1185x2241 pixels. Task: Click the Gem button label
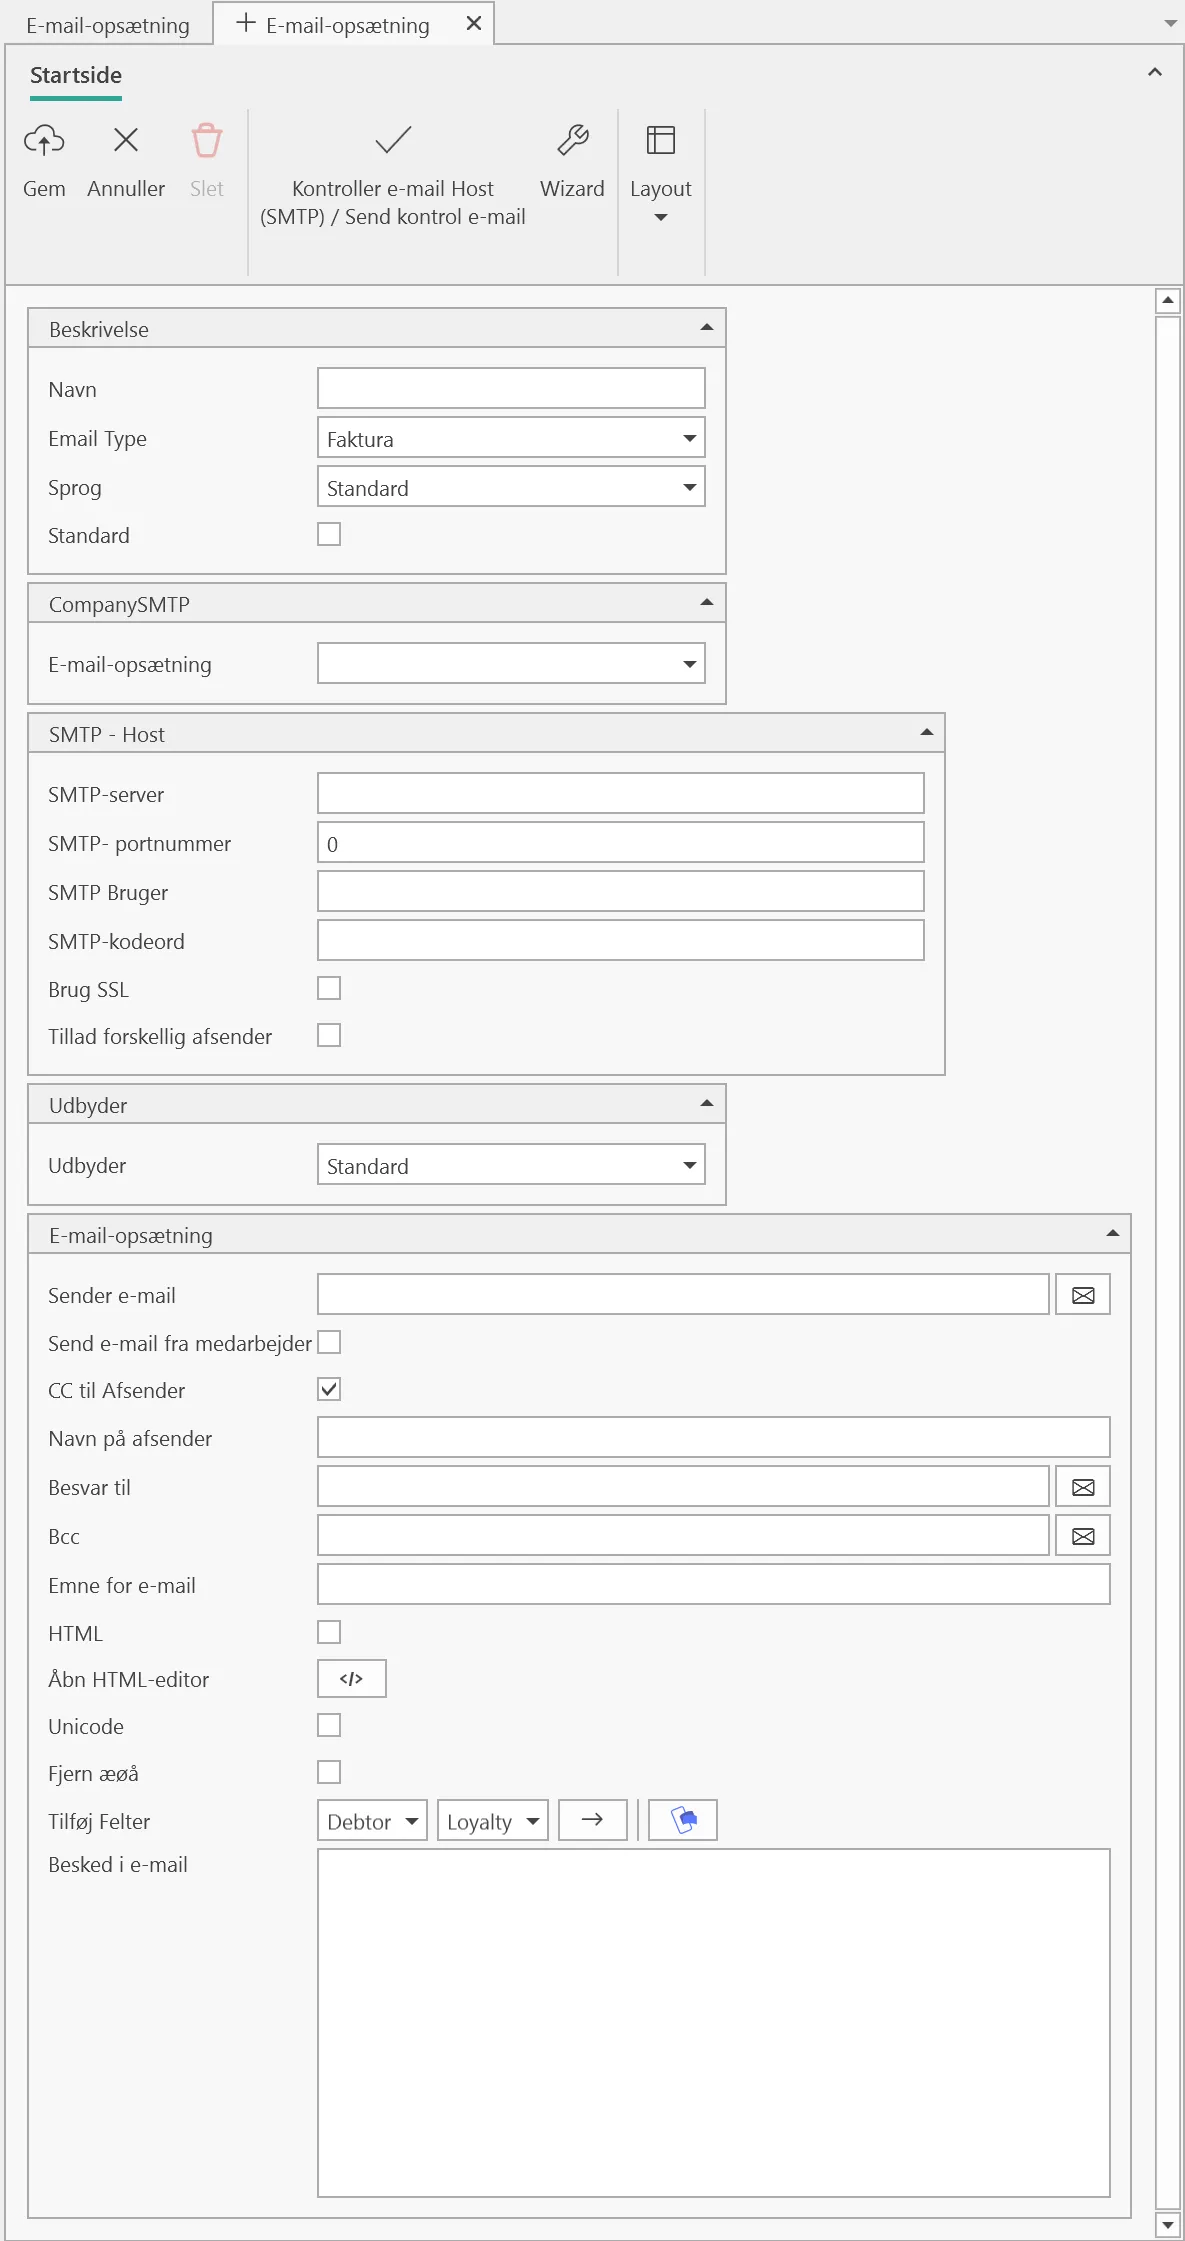[x=44, y=189]
